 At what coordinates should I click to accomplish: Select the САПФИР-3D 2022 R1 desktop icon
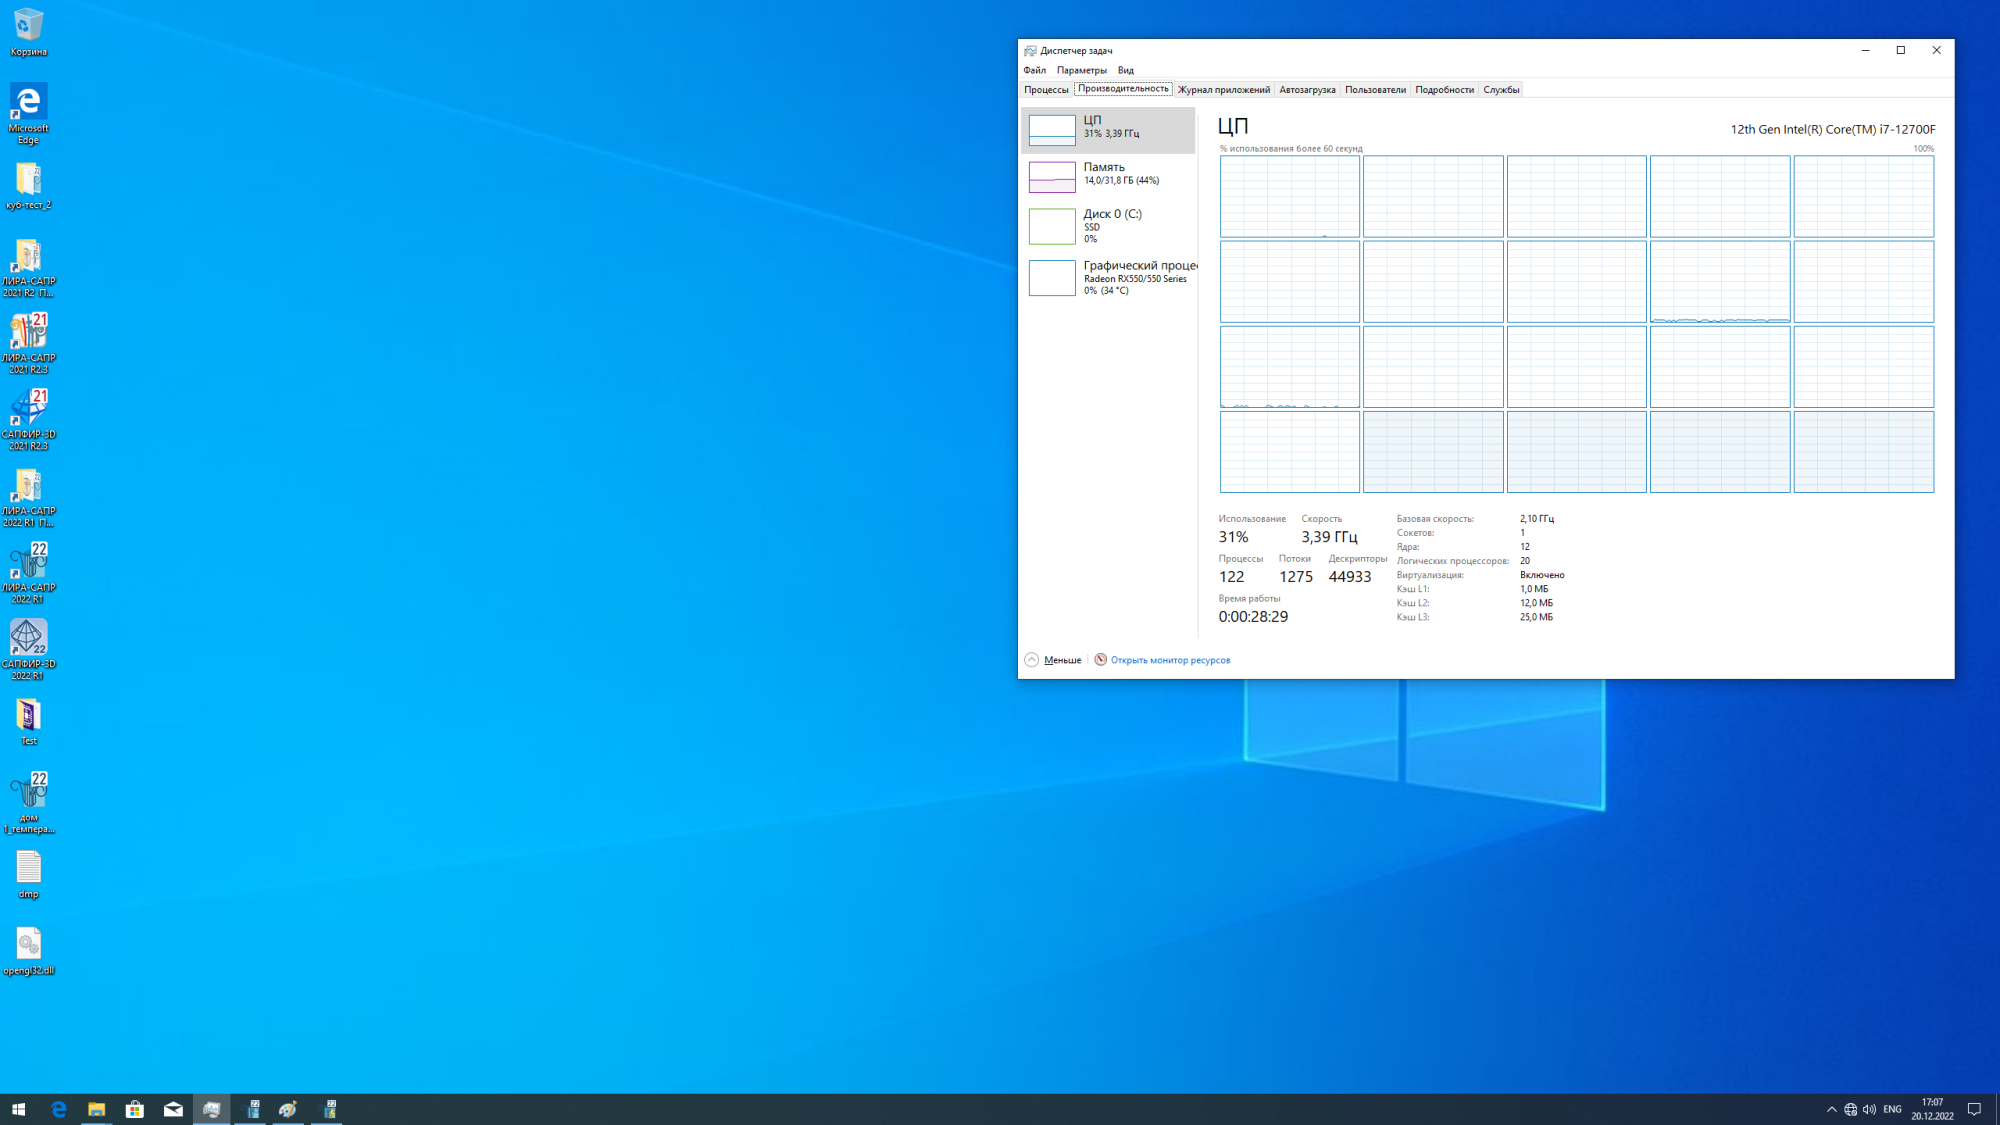coord(28,648)
